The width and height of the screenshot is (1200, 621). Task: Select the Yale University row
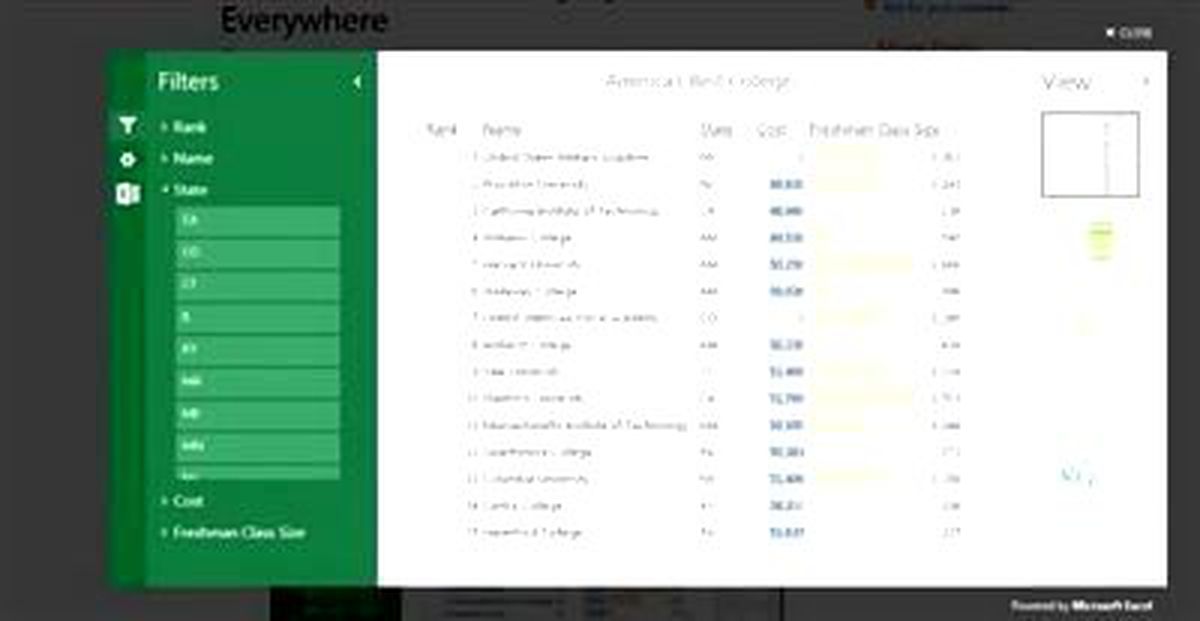690,371
